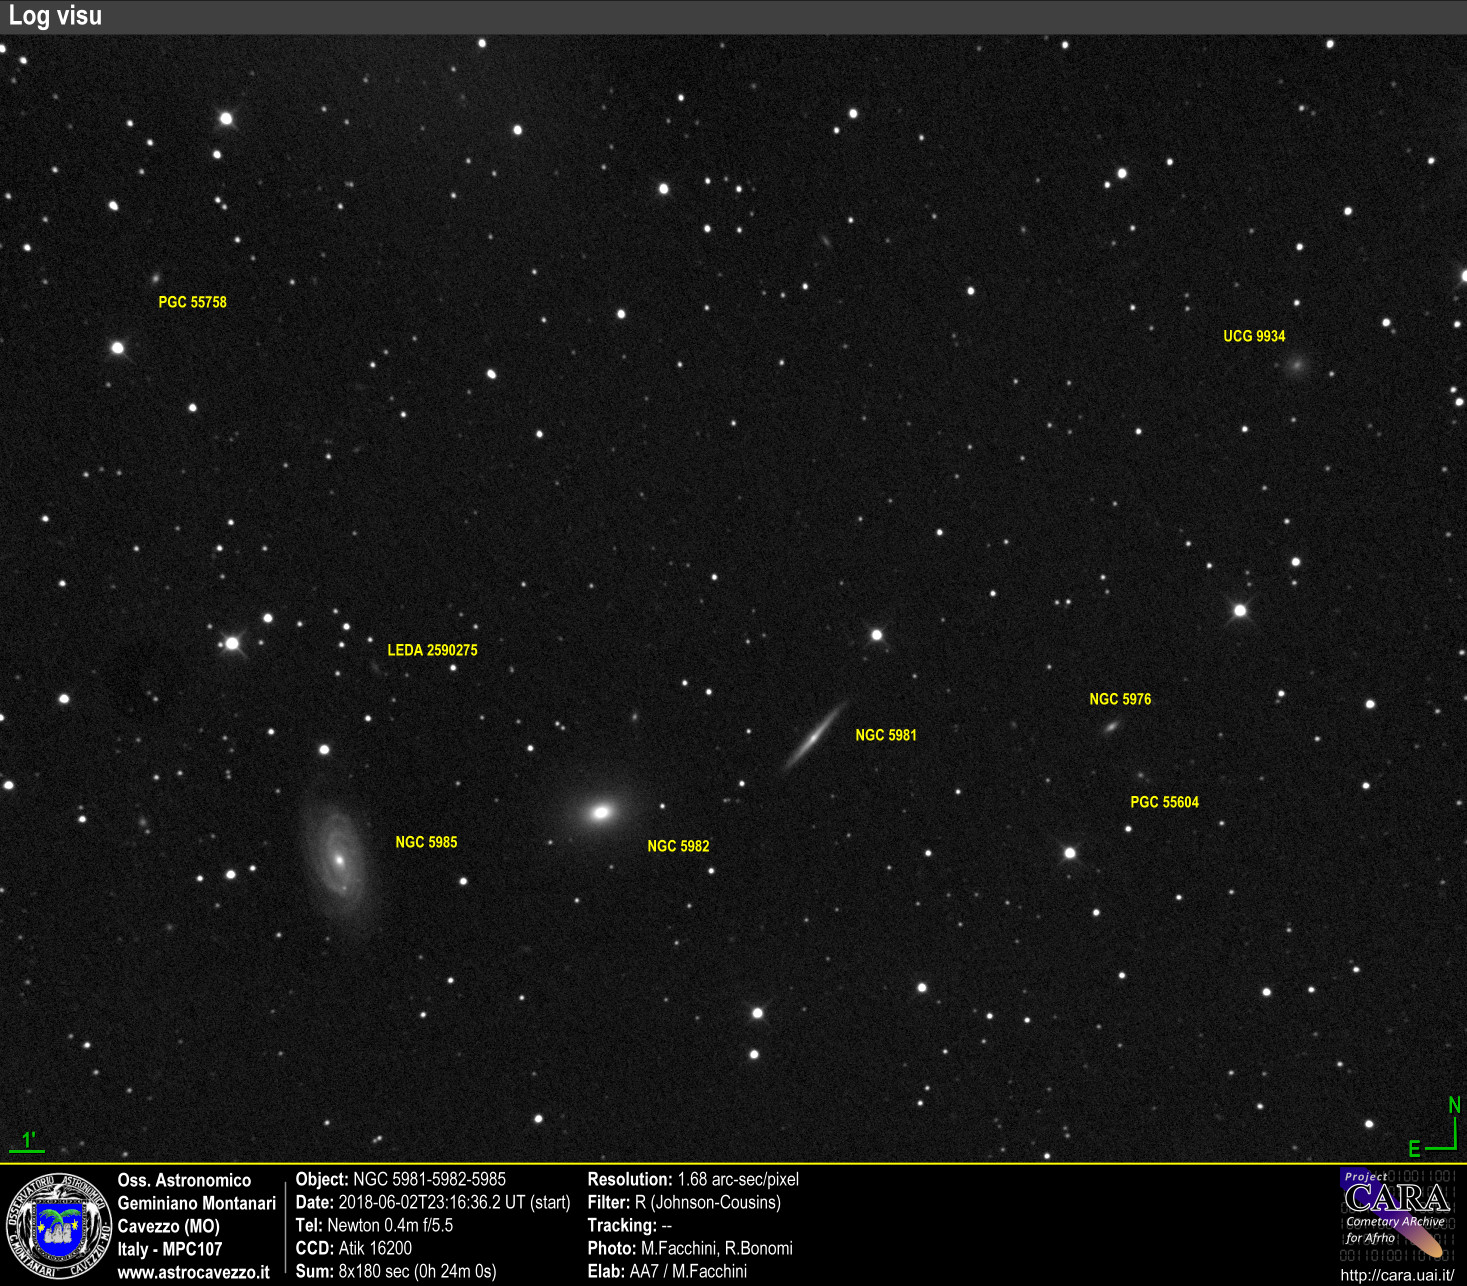Click the Project CARA logo
The width and height of the screenshot is (1467, 1286).
tap(1396, 1215)
